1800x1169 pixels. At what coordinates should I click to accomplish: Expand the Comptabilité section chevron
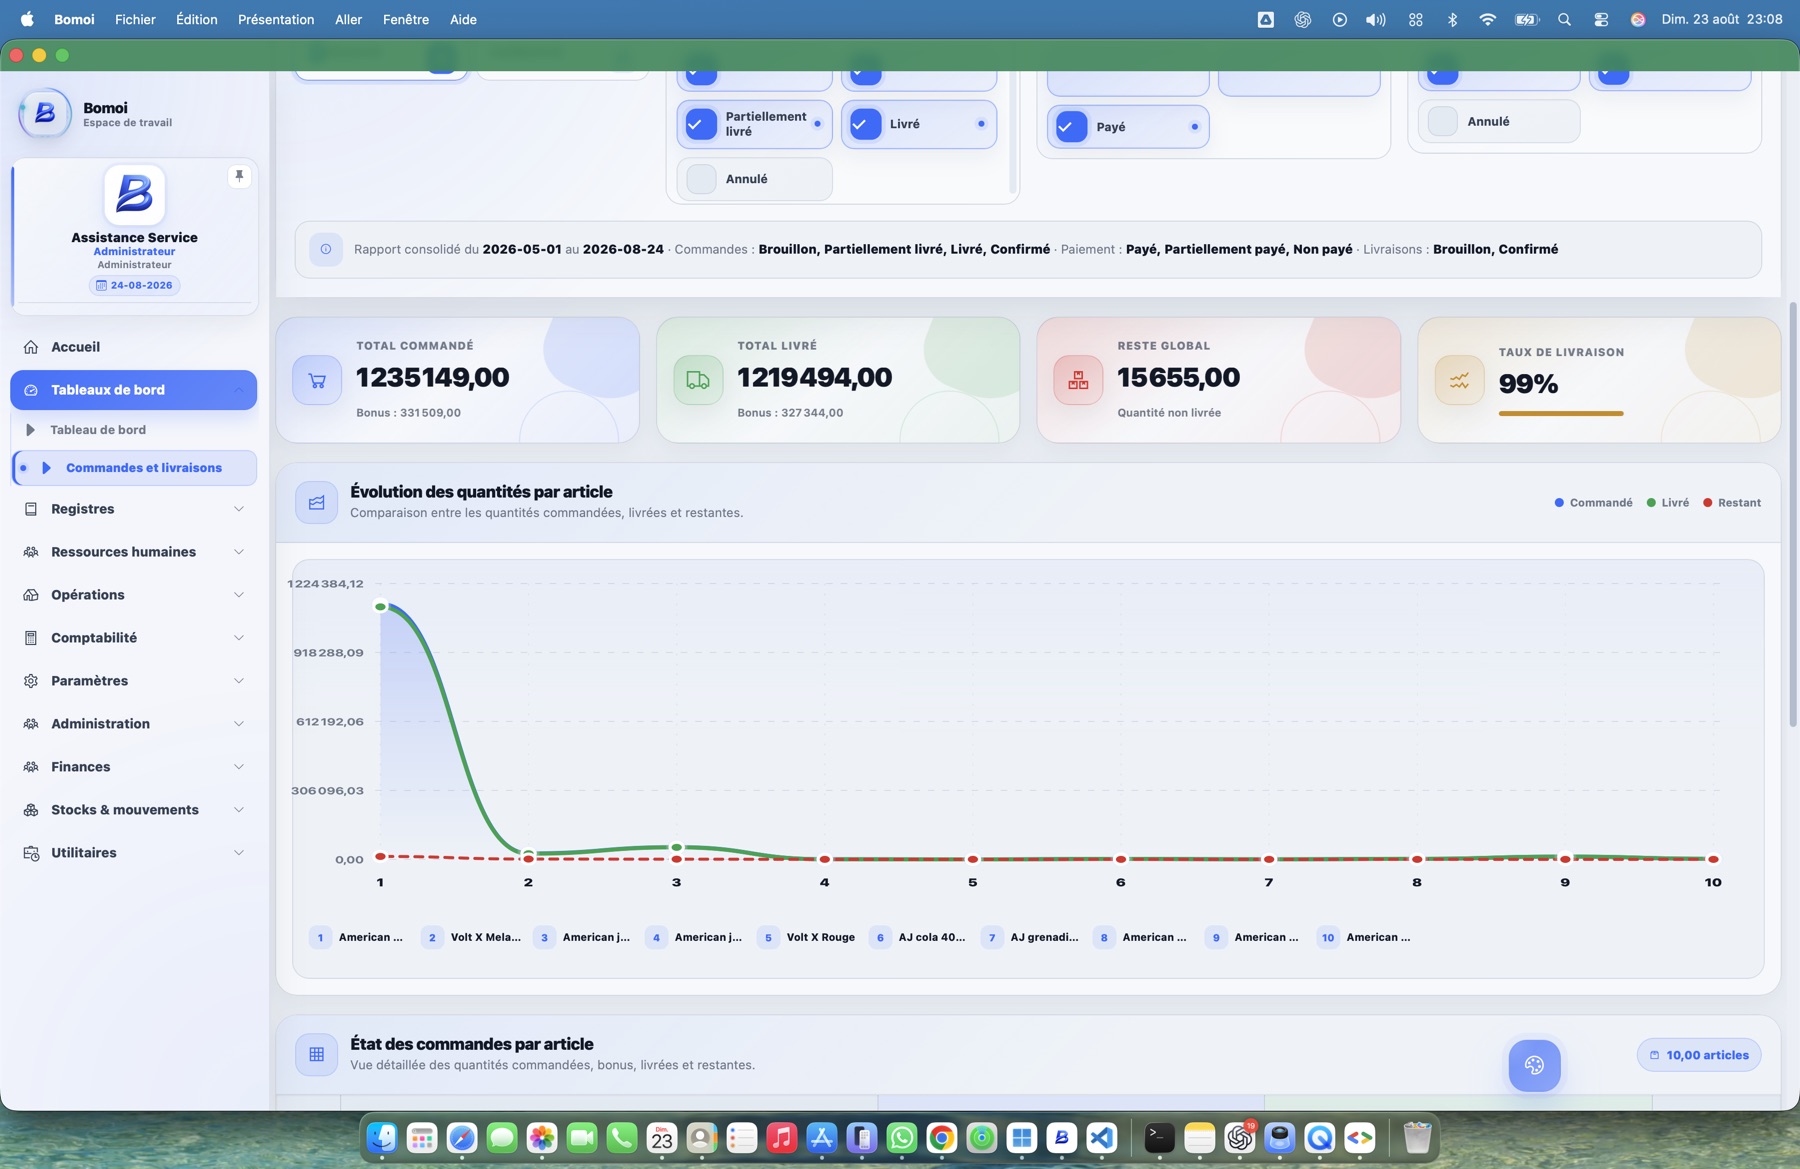click(239, 638)
